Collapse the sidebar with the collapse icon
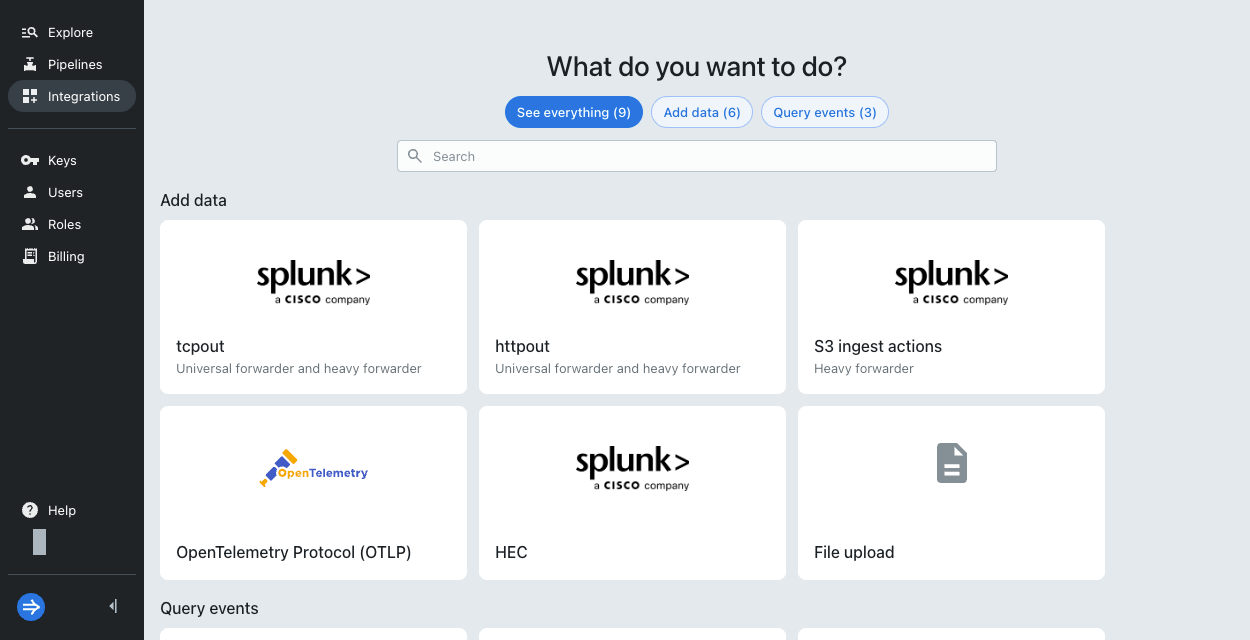This screenshot has width=1250, height=640. coord(113,606)
